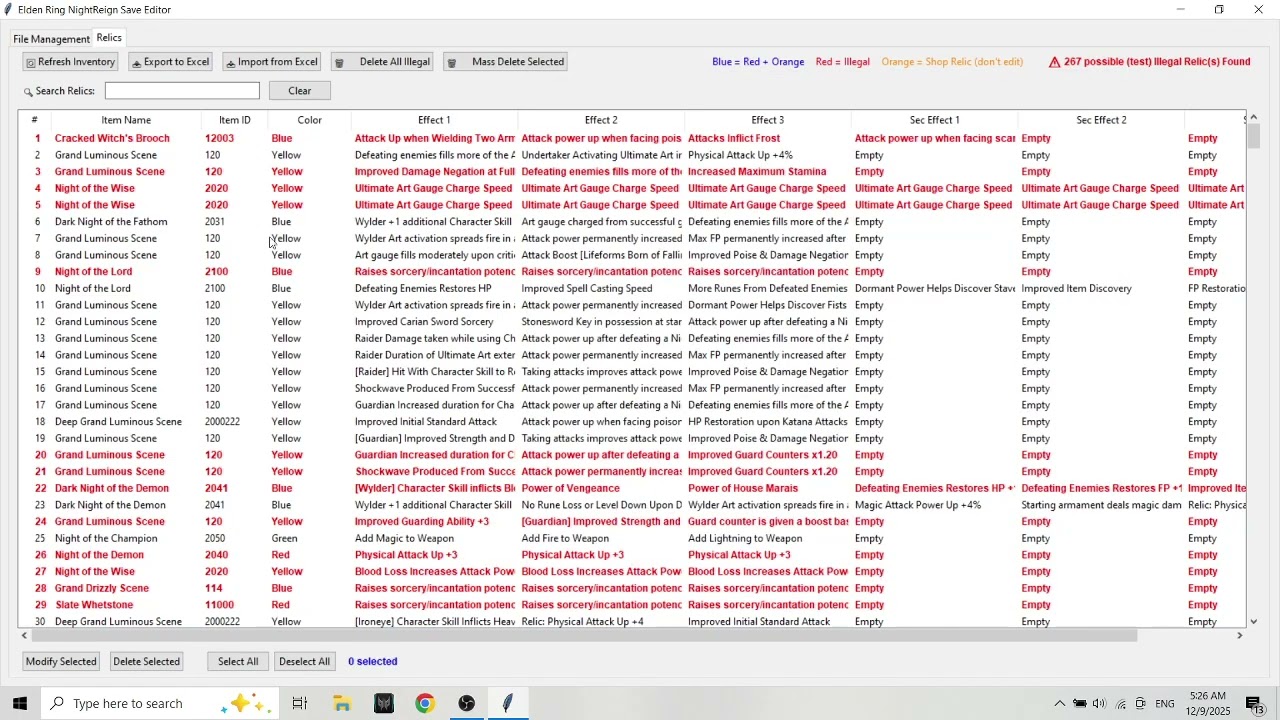Click Delete Selected at bottom

pyautogui.click(x=147, y=662)
